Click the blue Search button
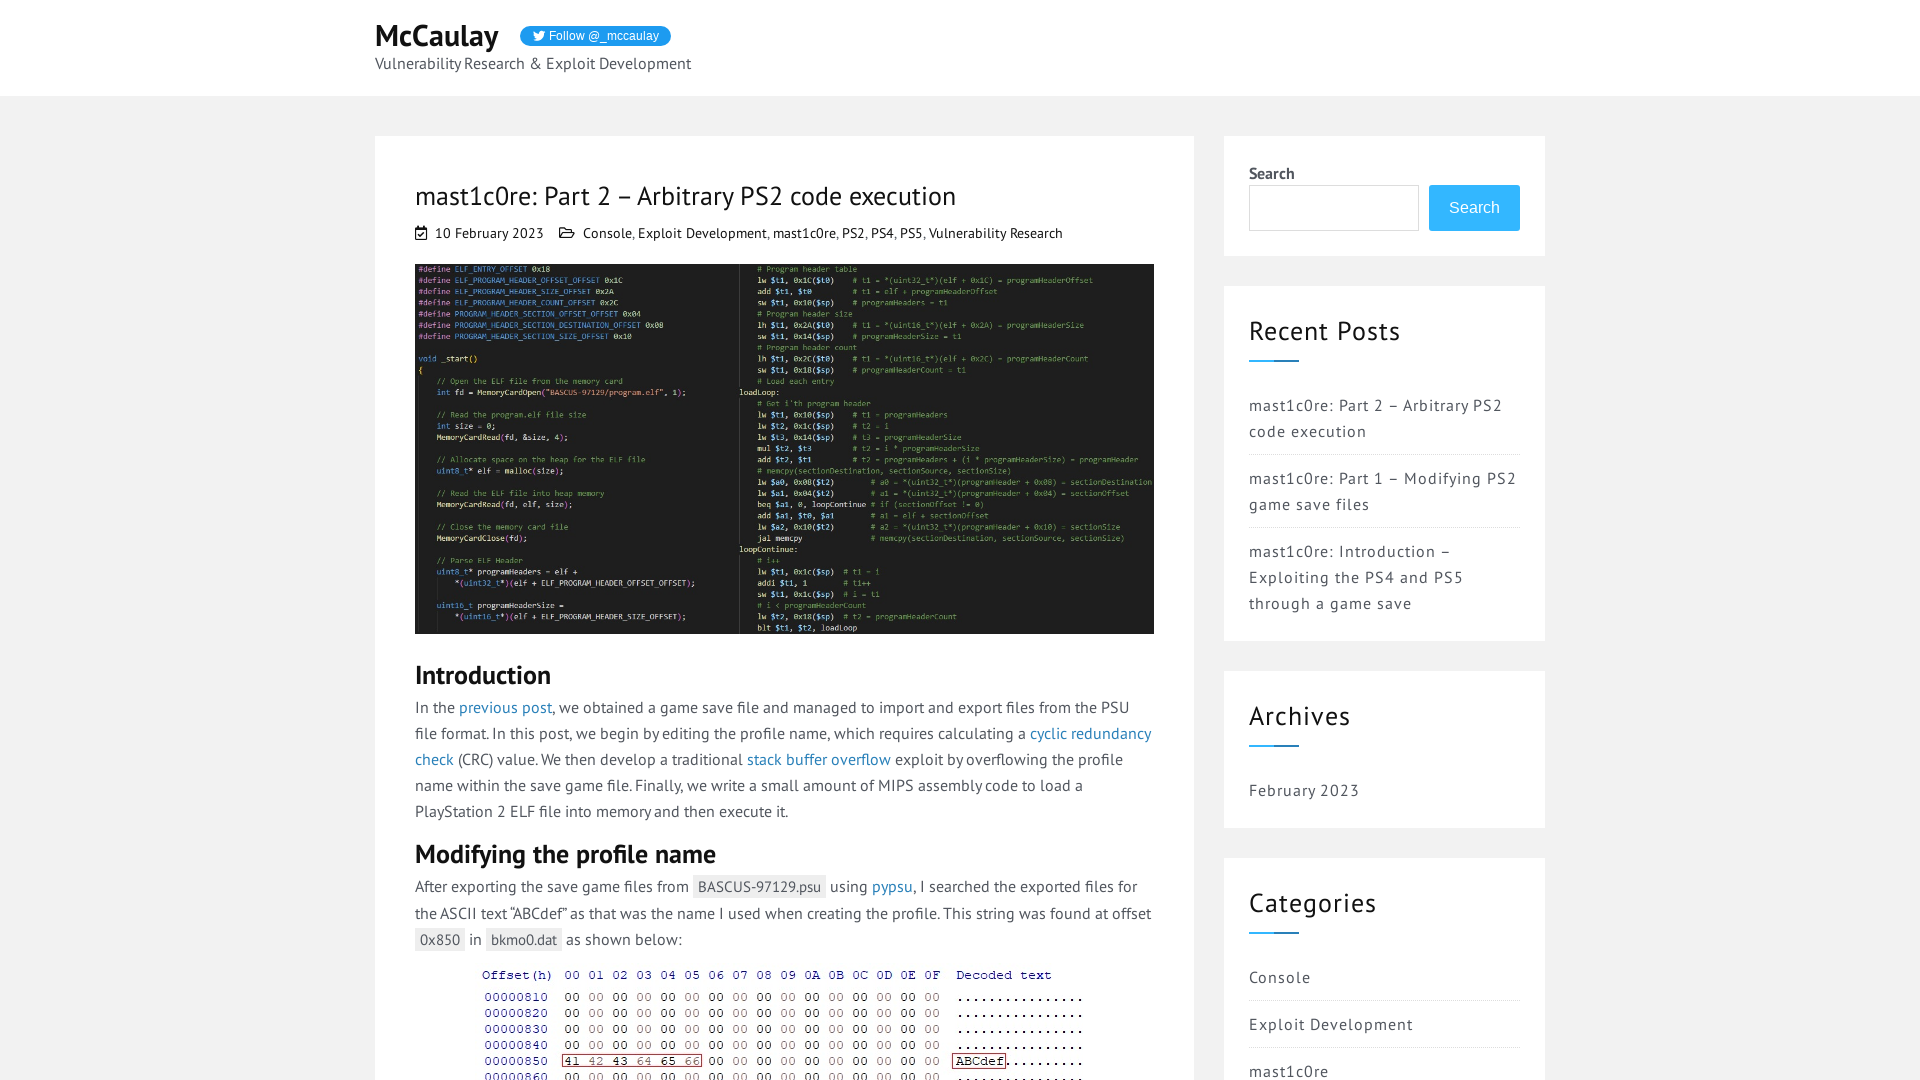Viewport: 1920px width, 1080px height. tap(1474, 208)
